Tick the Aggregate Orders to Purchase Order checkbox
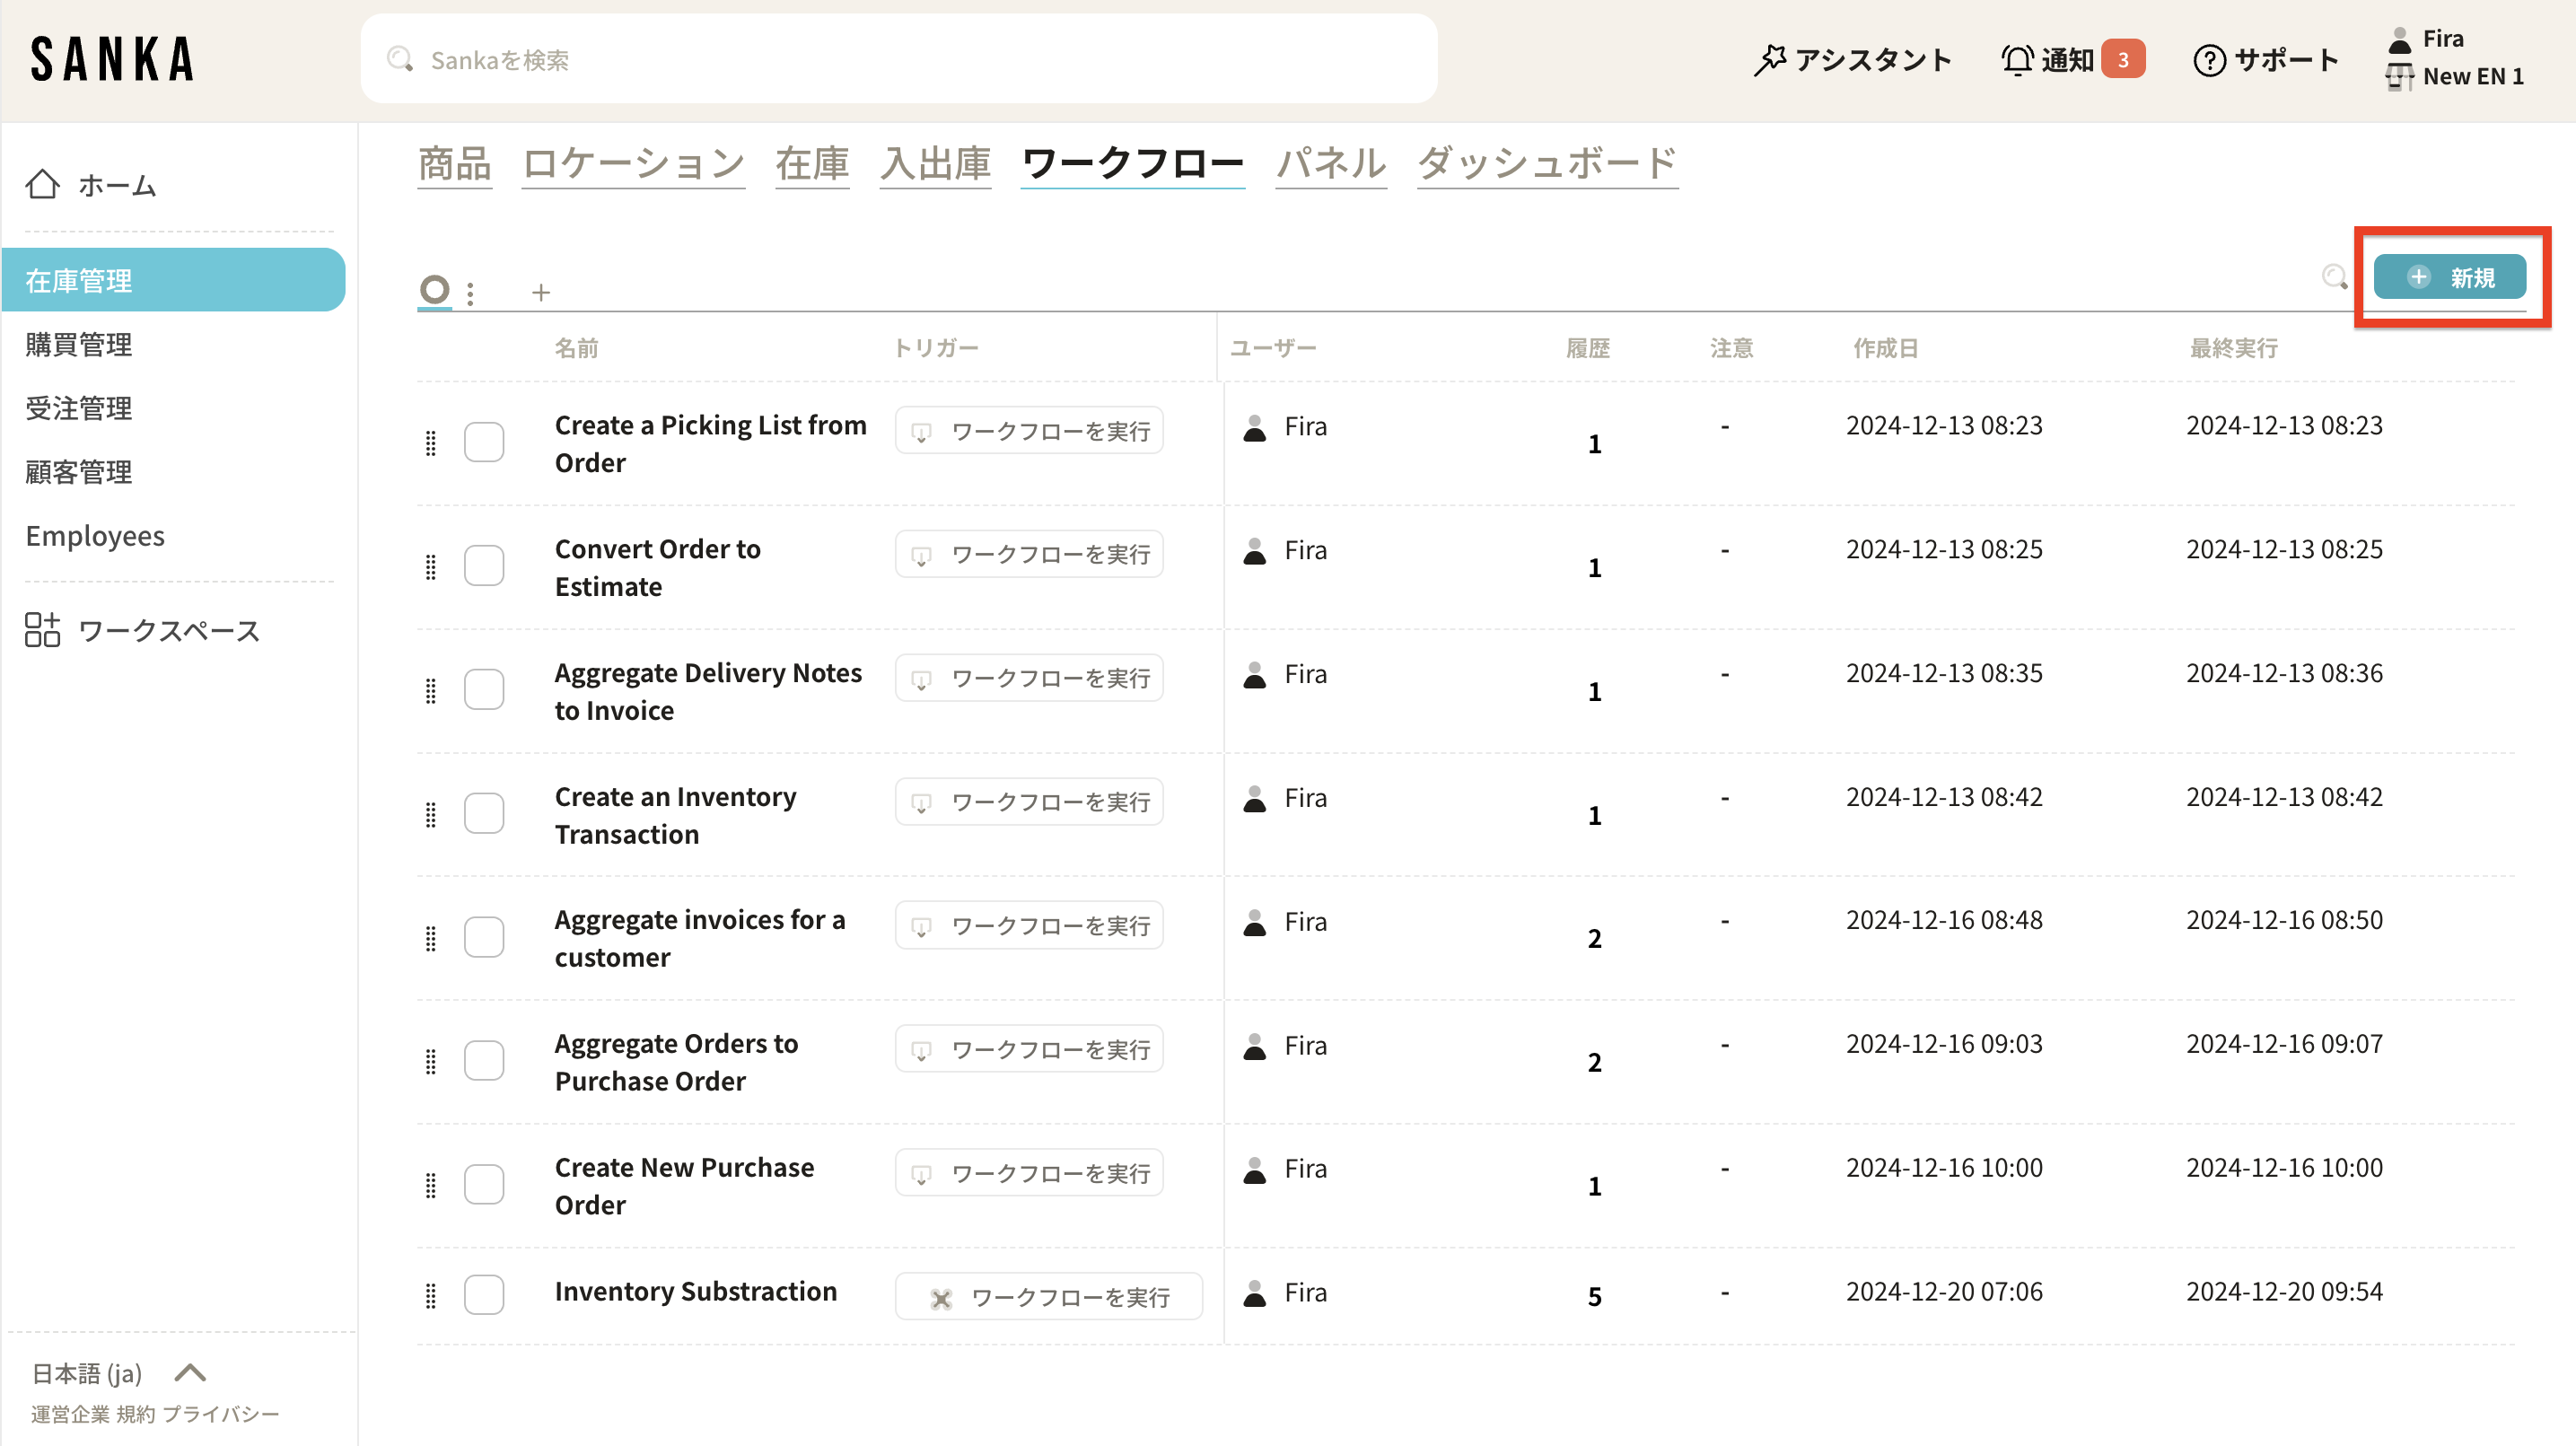The height and width of the screenshot is (1446, 2576). (484, 1060)
